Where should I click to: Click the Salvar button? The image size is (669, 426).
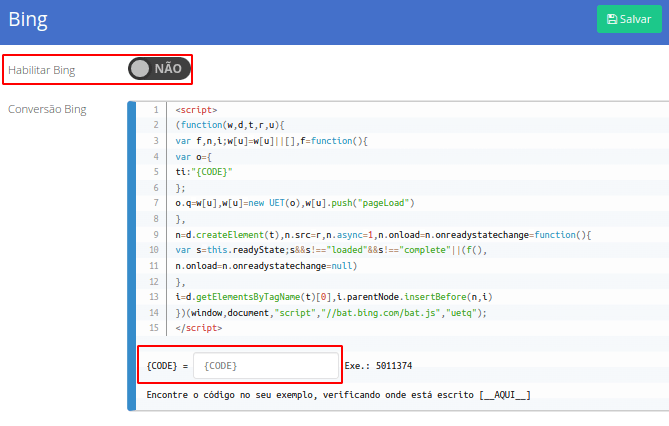coord(629,19)
